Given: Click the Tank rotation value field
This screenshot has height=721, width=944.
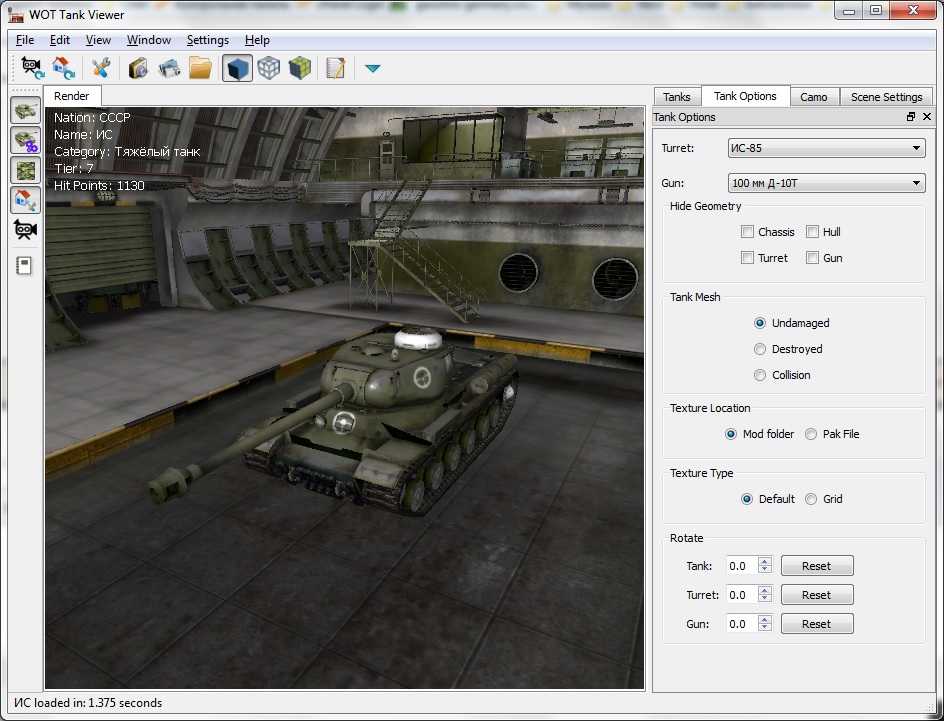Looking at the screenshot, I should (x=741, y=566).
